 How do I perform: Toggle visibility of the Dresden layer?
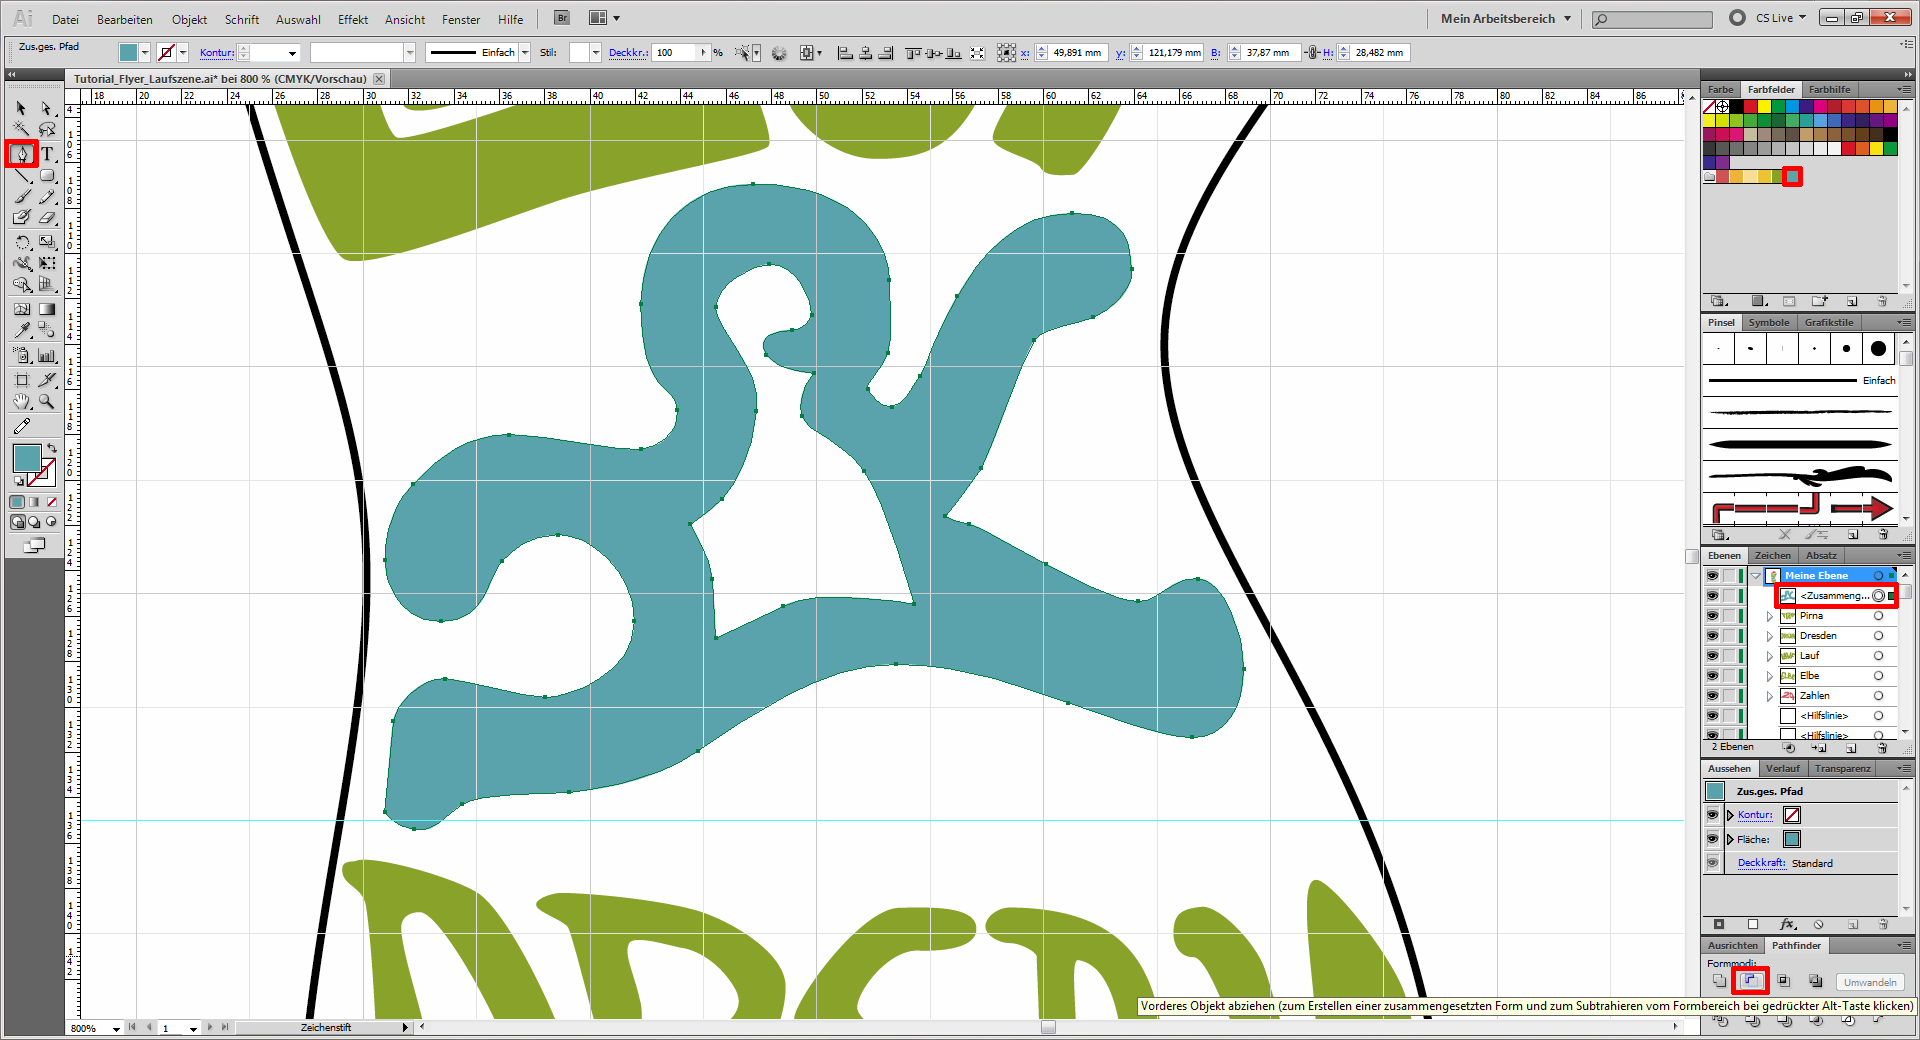click(x=1712, y=636)
